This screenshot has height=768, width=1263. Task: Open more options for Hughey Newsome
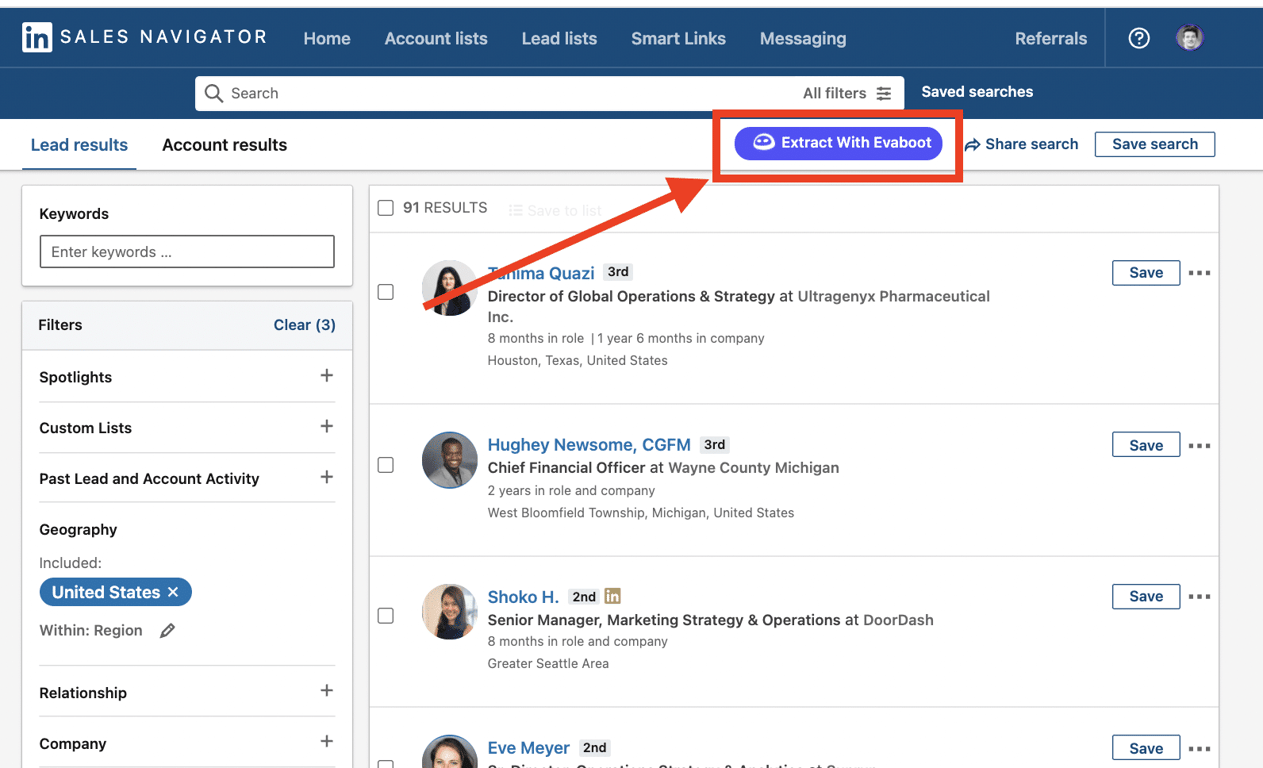point(1199,445)
